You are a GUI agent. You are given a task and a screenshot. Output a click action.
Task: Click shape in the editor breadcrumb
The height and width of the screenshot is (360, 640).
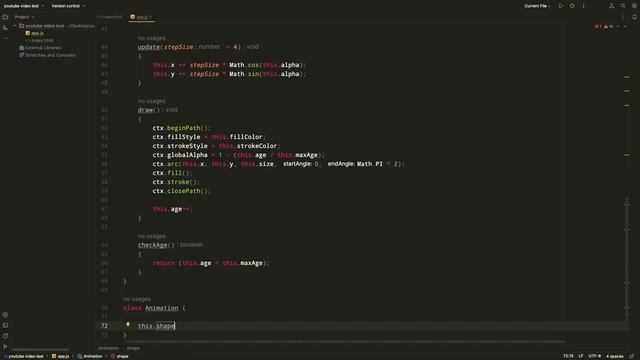[133, 348]
